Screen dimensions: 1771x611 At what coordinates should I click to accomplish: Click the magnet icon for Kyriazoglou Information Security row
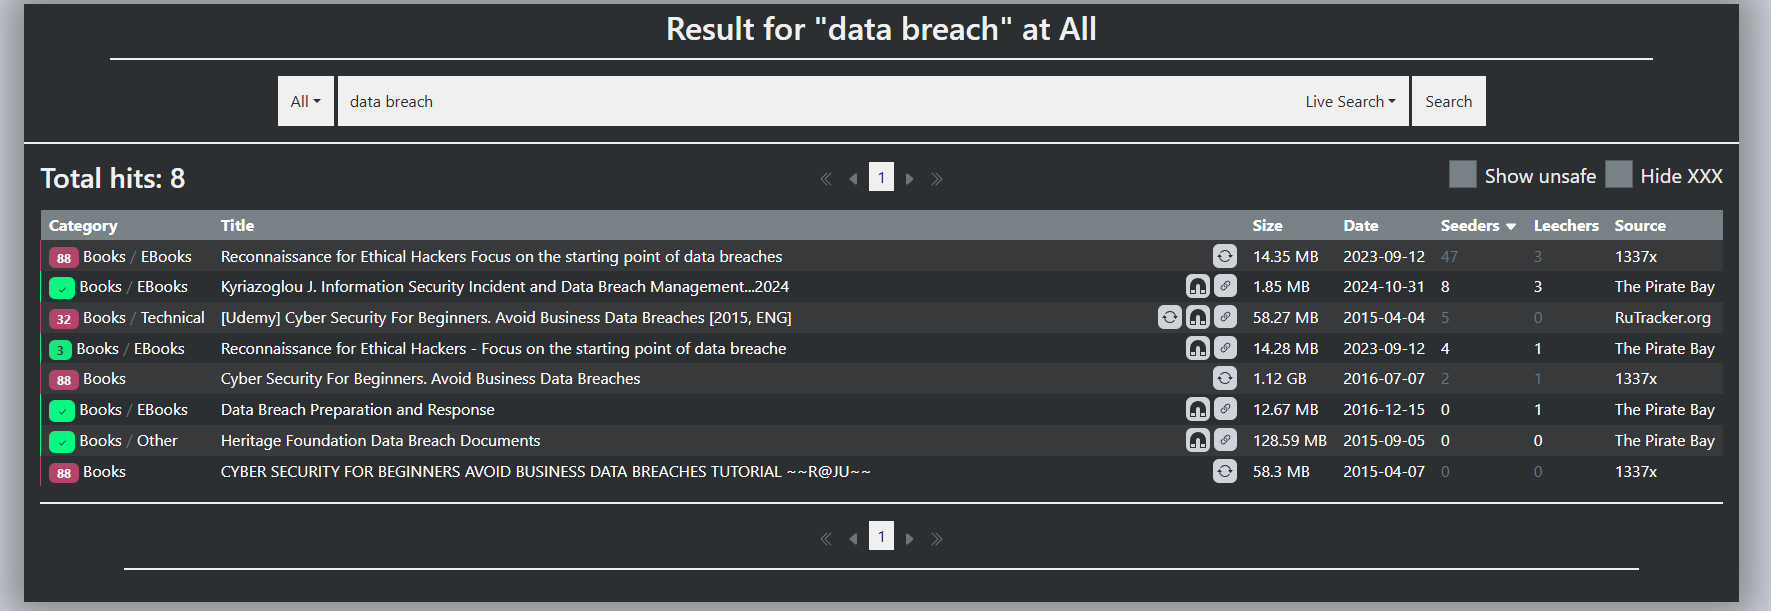click(1197, 286)
